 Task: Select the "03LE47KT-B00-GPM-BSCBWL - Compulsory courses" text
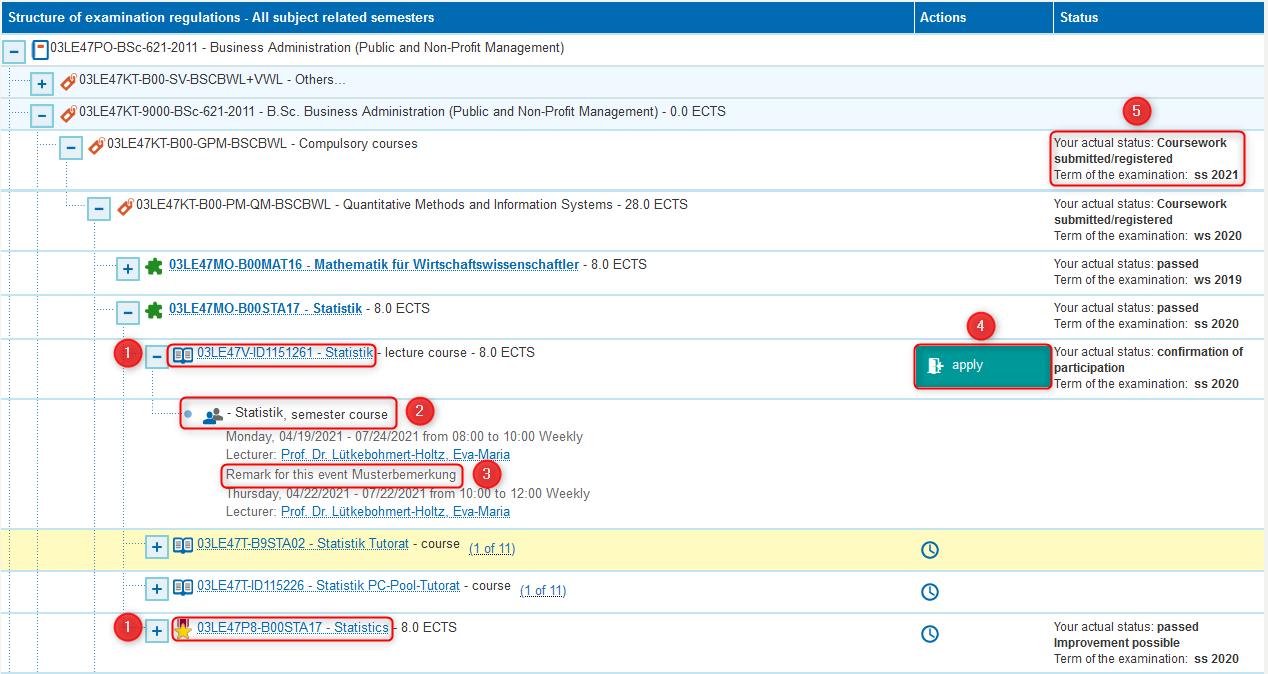point(262,144)
